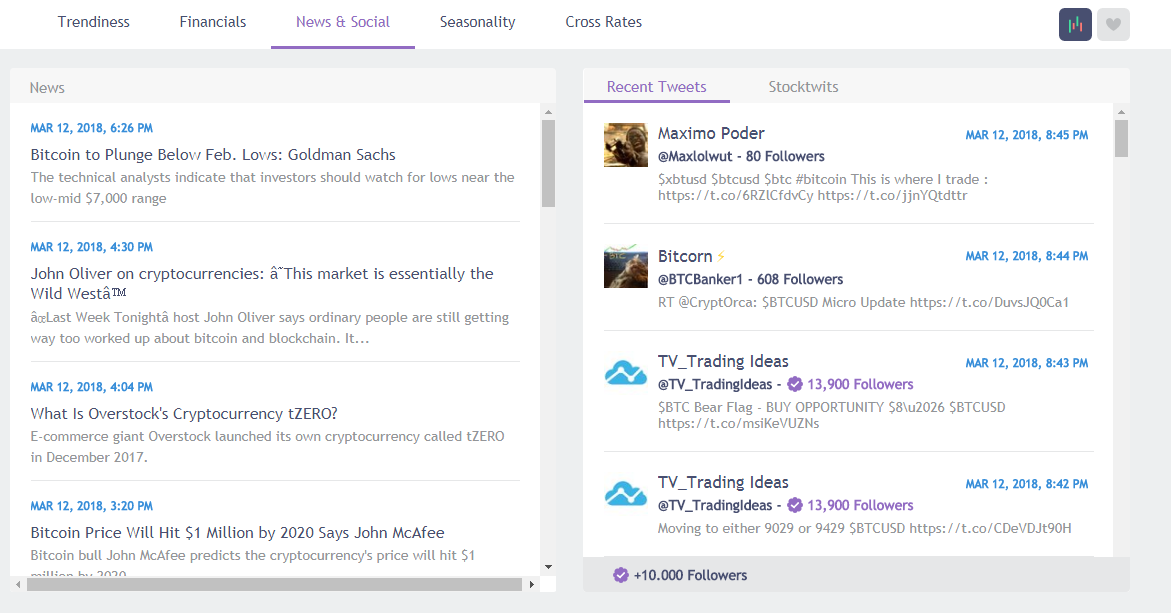
Task: Click the 'Last Week Tonight' host summary text
Action: (270, 328)
